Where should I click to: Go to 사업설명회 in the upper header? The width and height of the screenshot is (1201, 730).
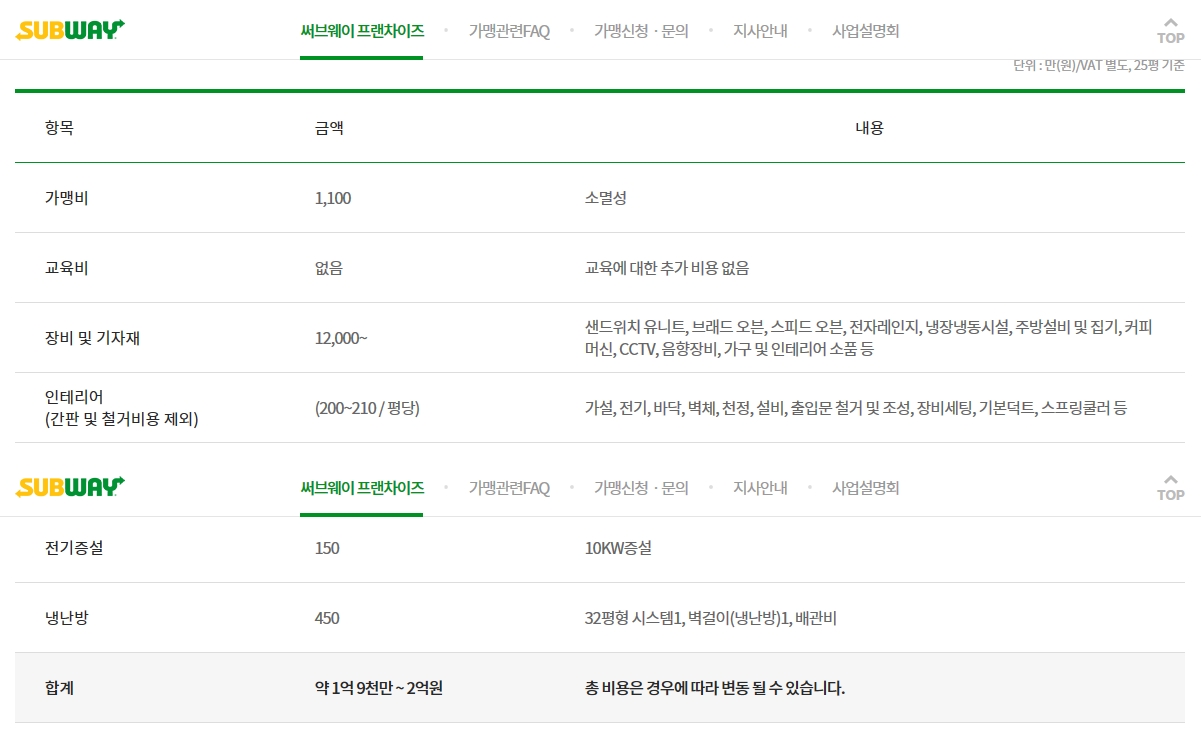(865, 31)
